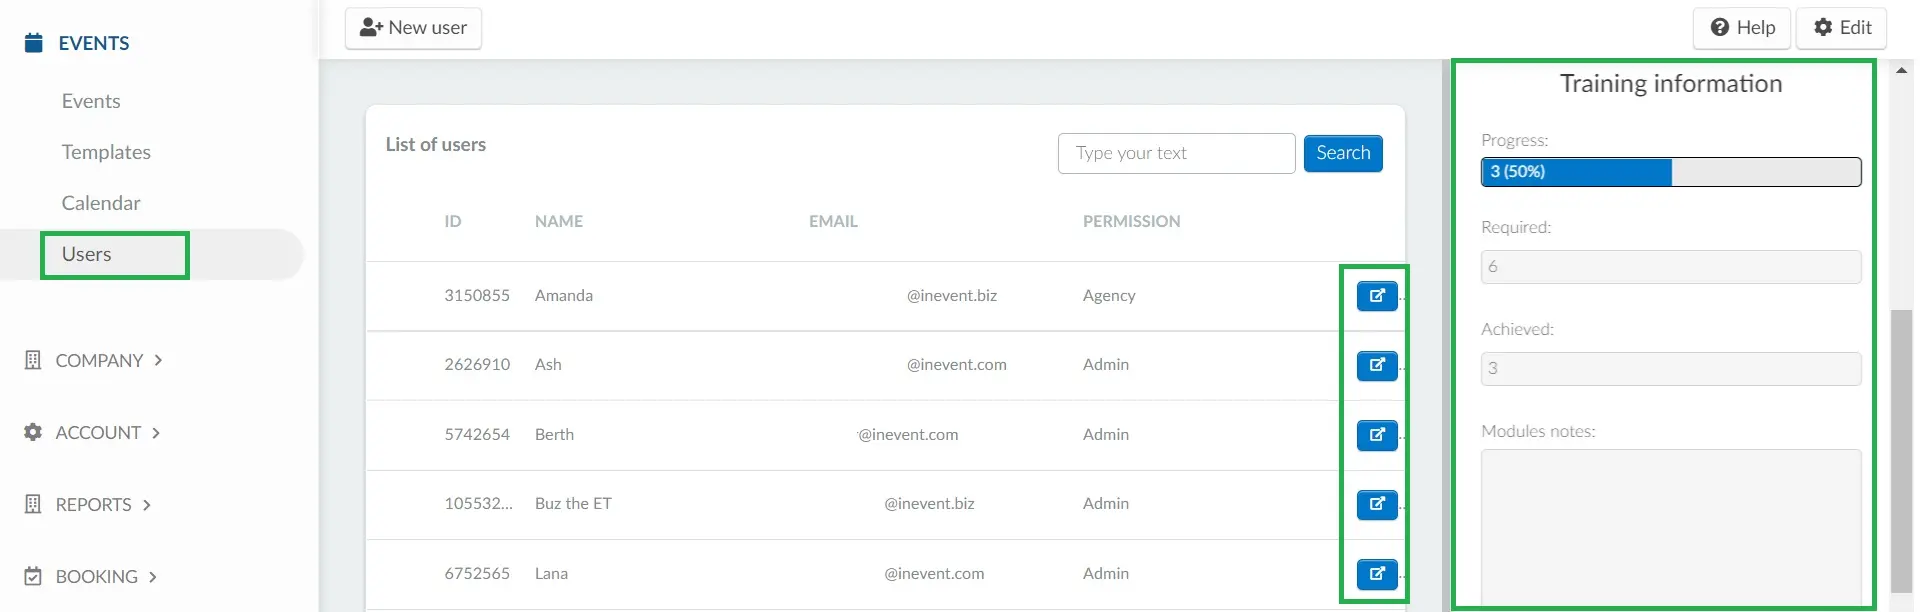Open the Calendar menu item
Image resolution: width=1920 pixels, height=612 pixels.
[x=101, y=203]
